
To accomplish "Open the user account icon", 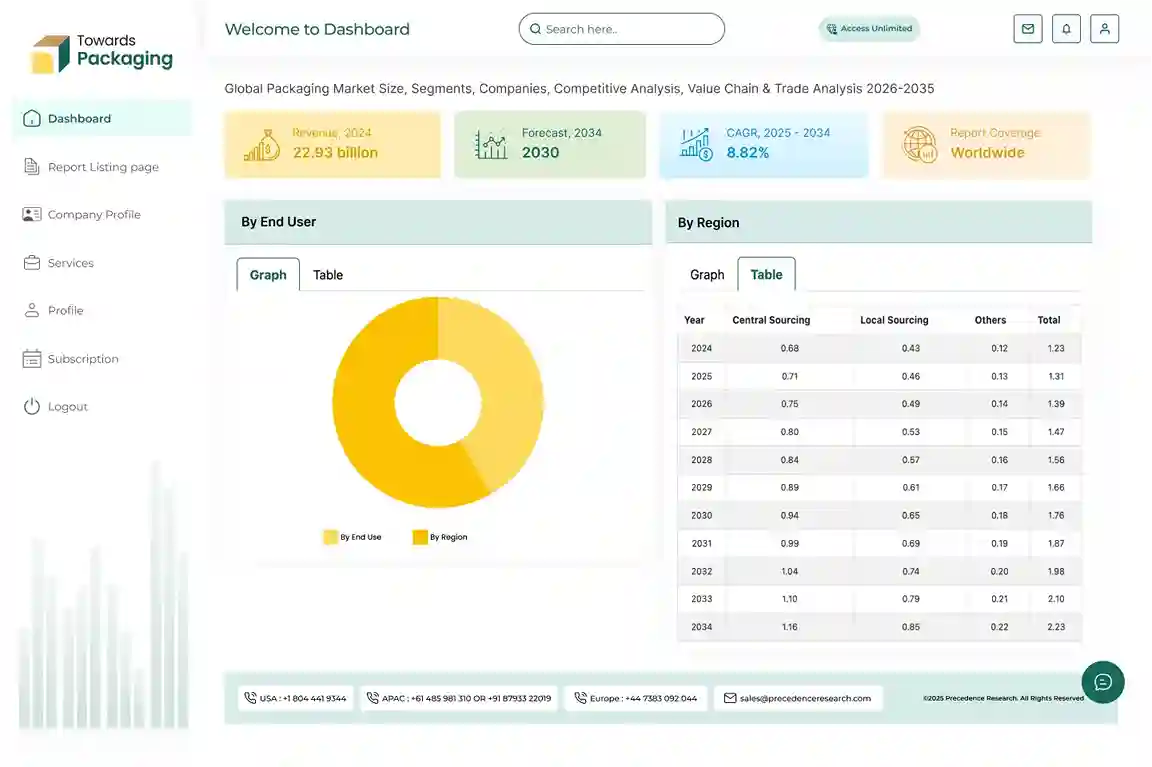I will click(x=1104, y=29).
